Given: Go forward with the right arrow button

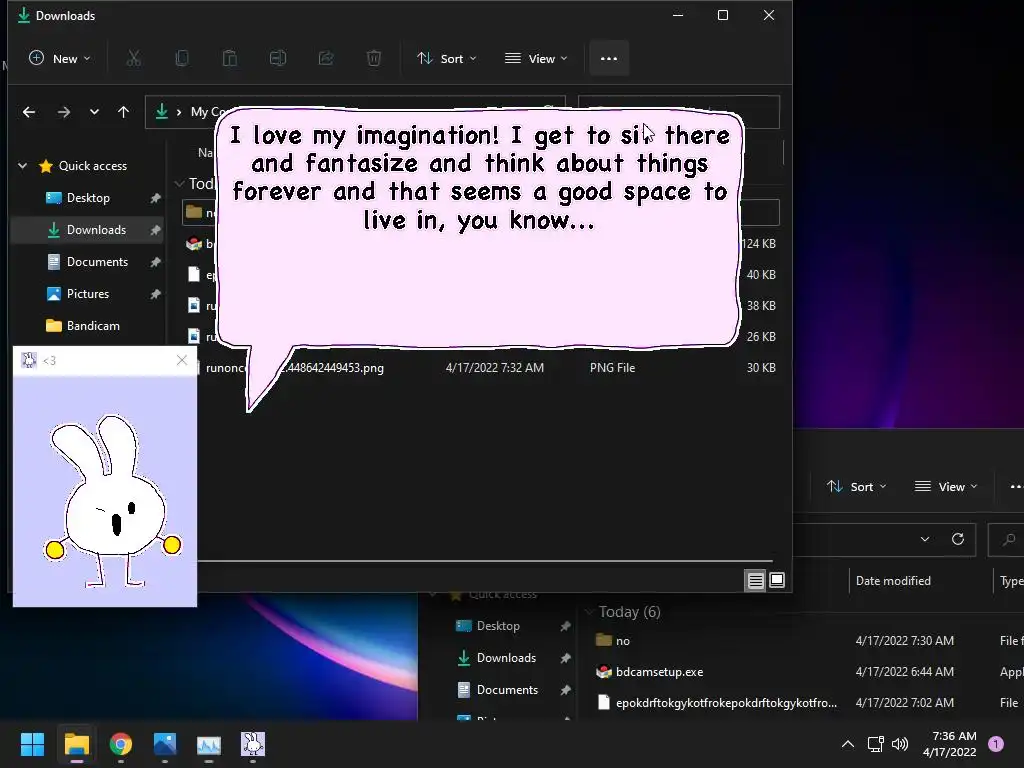Looking at the screenshot, I should pos(63,112).
